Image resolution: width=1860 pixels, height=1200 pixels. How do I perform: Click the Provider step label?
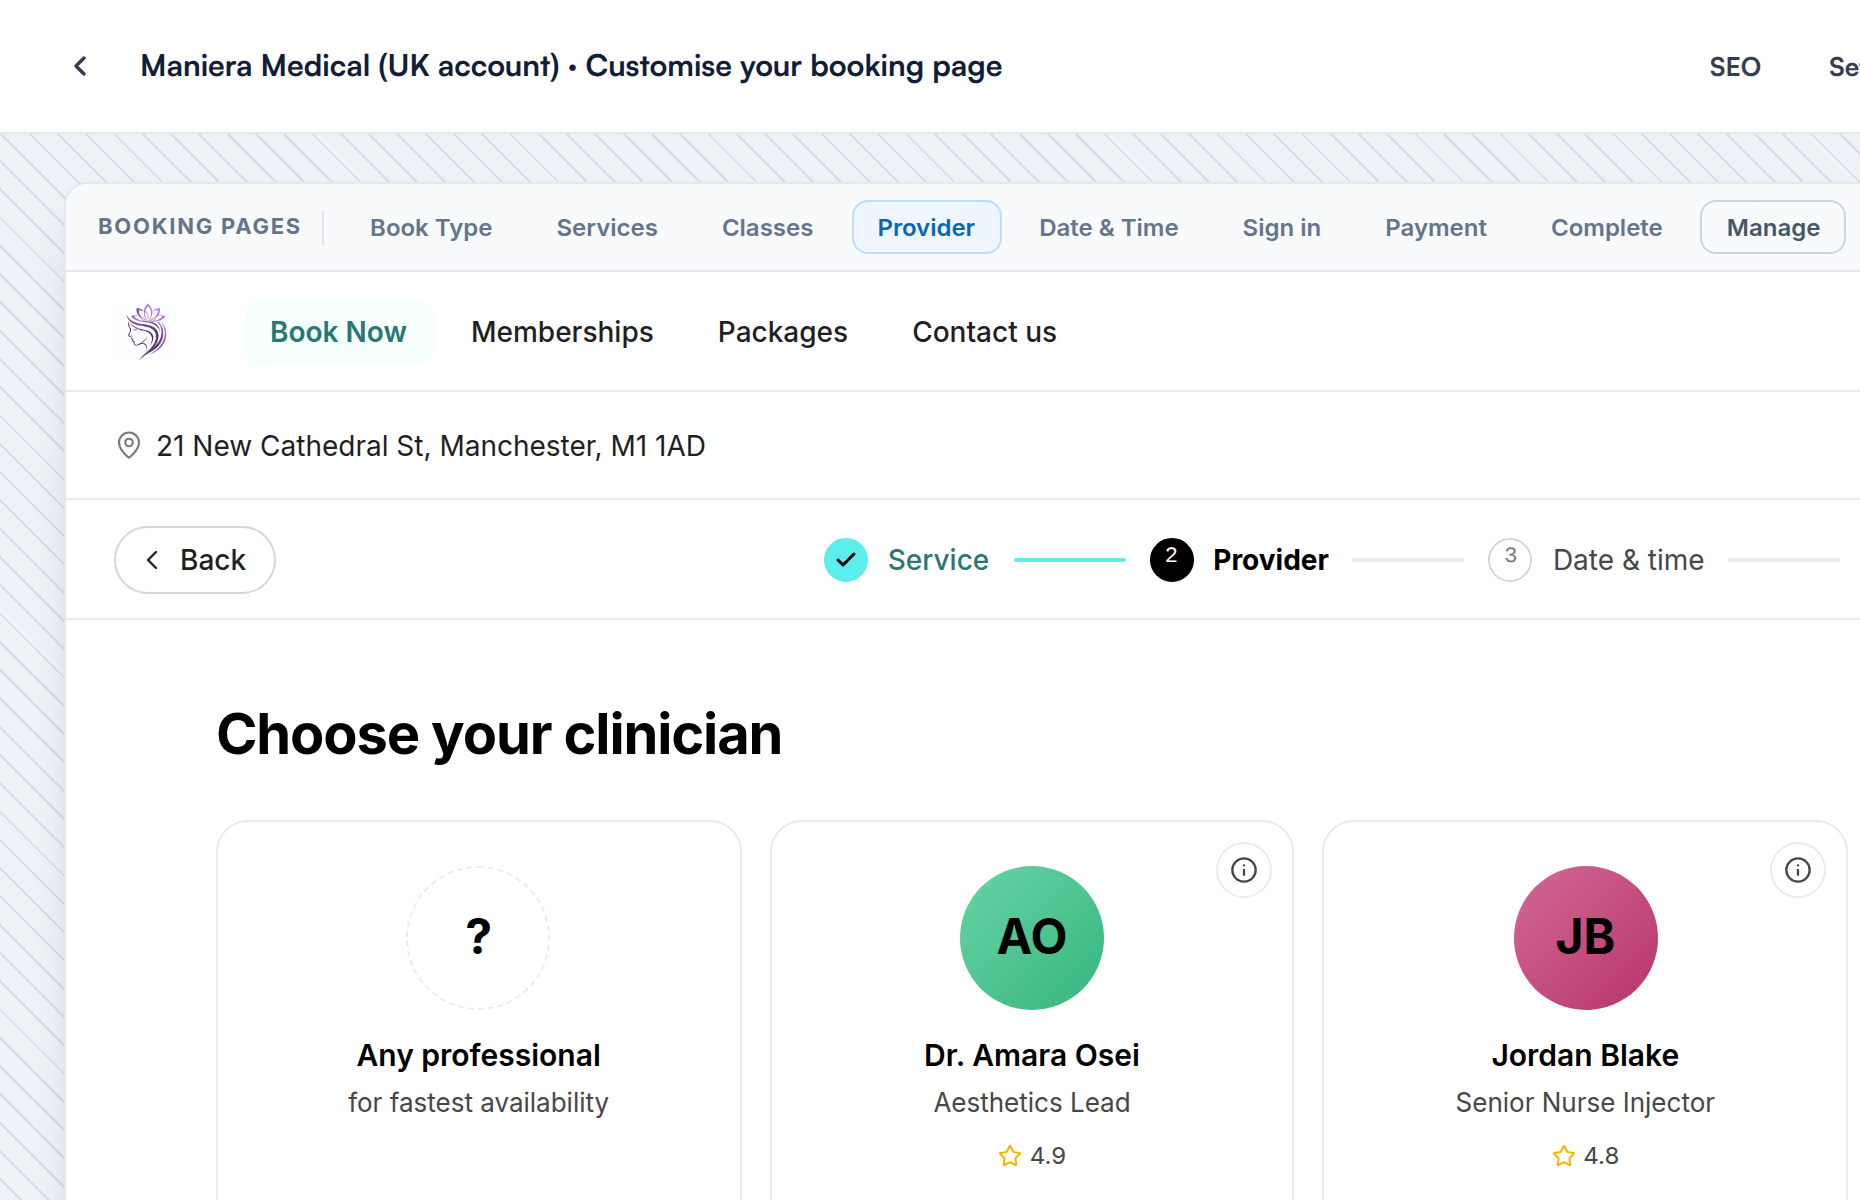pos(1271,560)
